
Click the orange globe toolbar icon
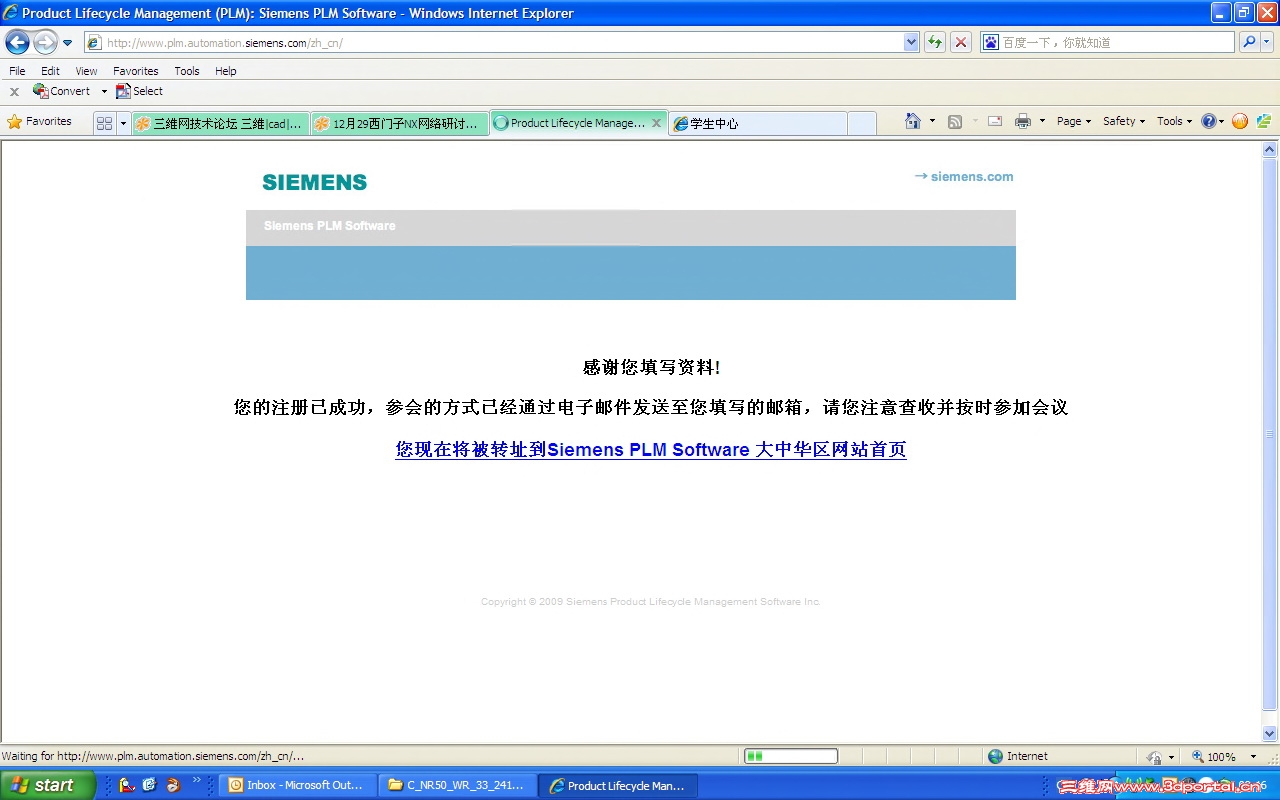1240,121
